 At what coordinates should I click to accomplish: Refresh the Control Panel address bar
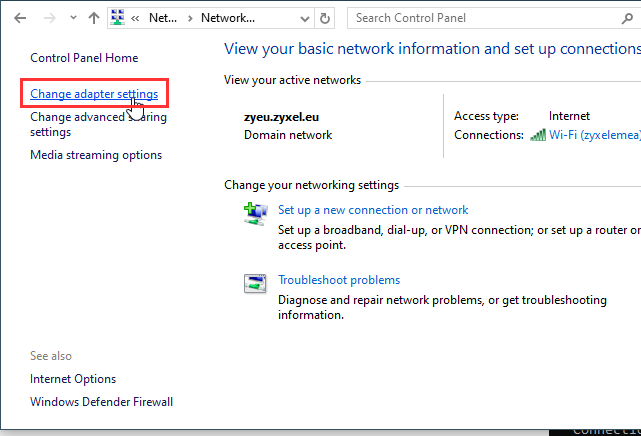pyautogui.click(x=325, y=18)
